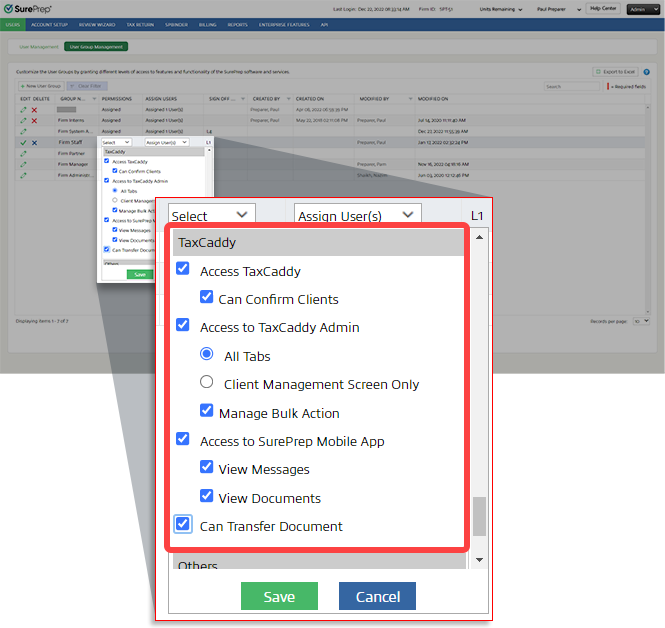Open the enlarged Select permissions dropdown
Image resolution: width=665 pixels, height=628 pixels.
[x=212, y=214]
